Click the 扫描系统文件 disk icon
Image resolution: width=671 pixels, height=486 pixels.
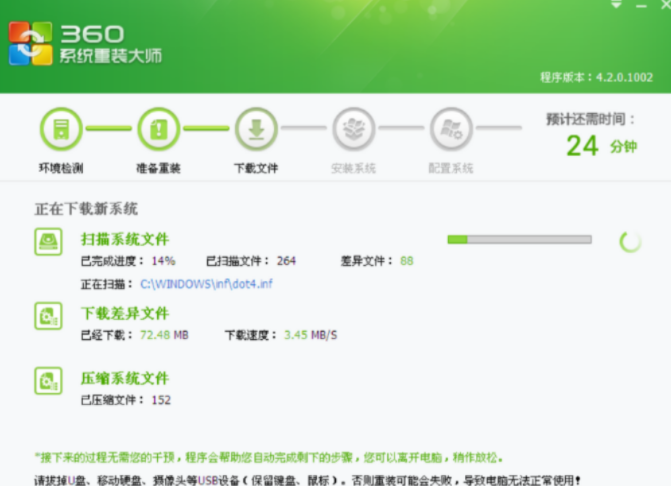[x=48, y=242]
